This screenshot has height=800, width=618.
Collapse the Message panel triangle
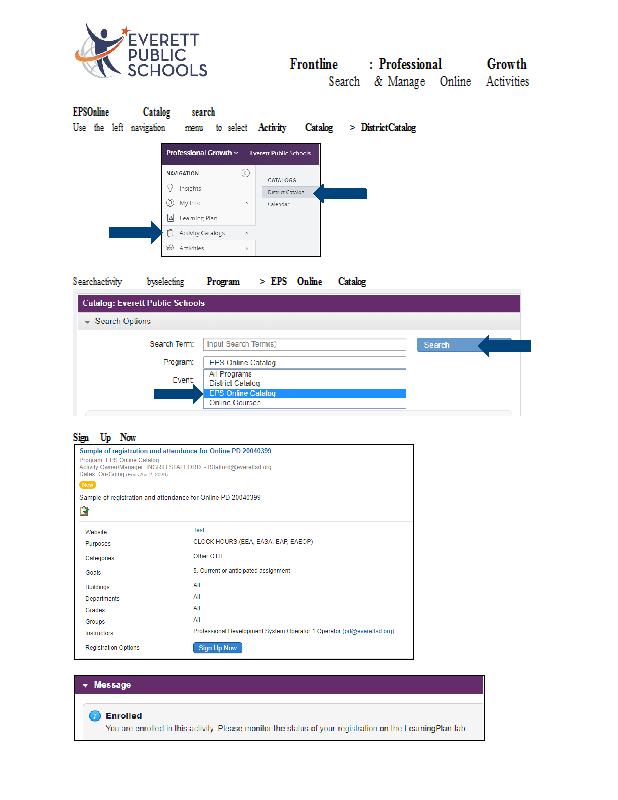85,685
